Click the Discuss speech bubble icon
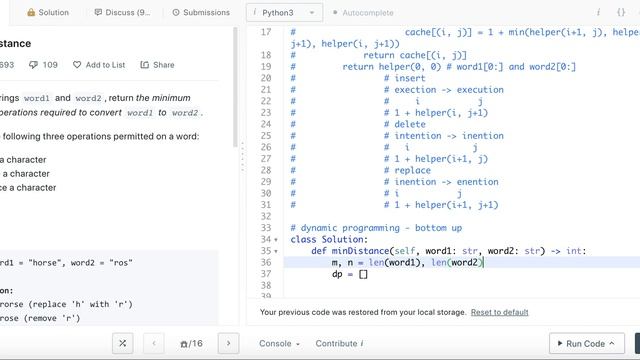 tap(98, 12)
